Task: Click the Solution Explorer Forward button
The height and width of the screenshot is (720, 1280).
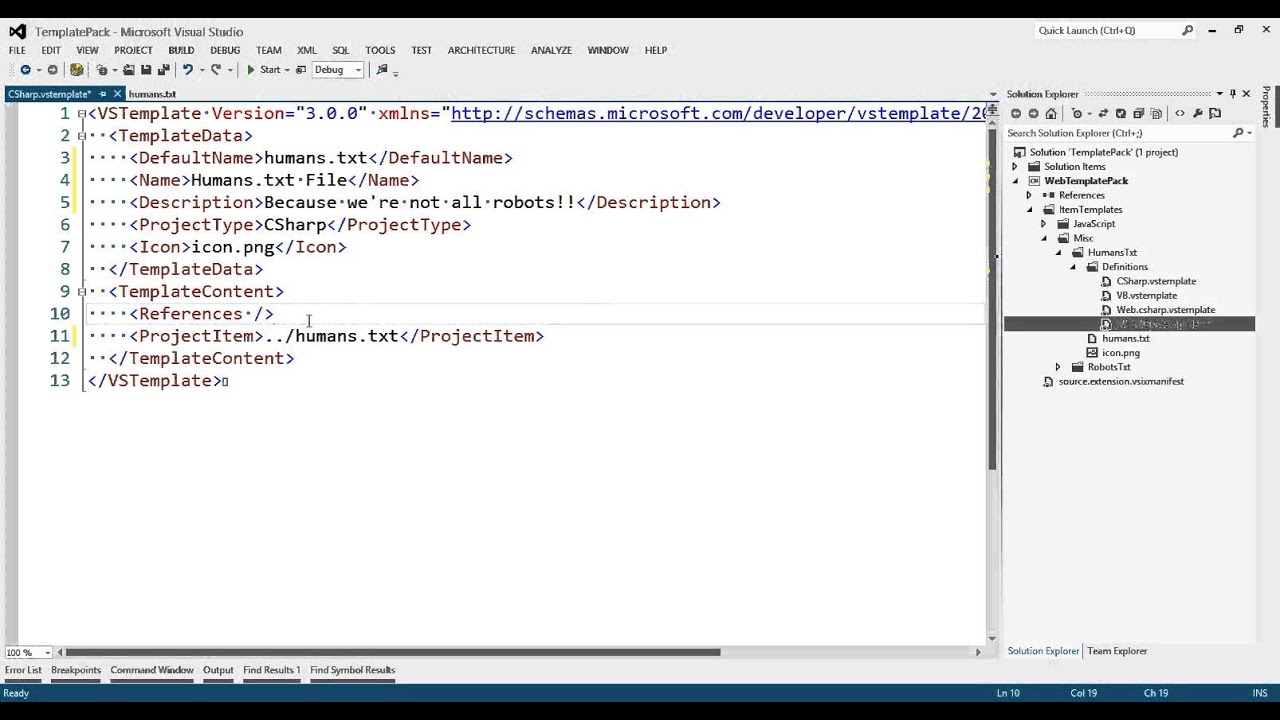Action: point(1033,113)
